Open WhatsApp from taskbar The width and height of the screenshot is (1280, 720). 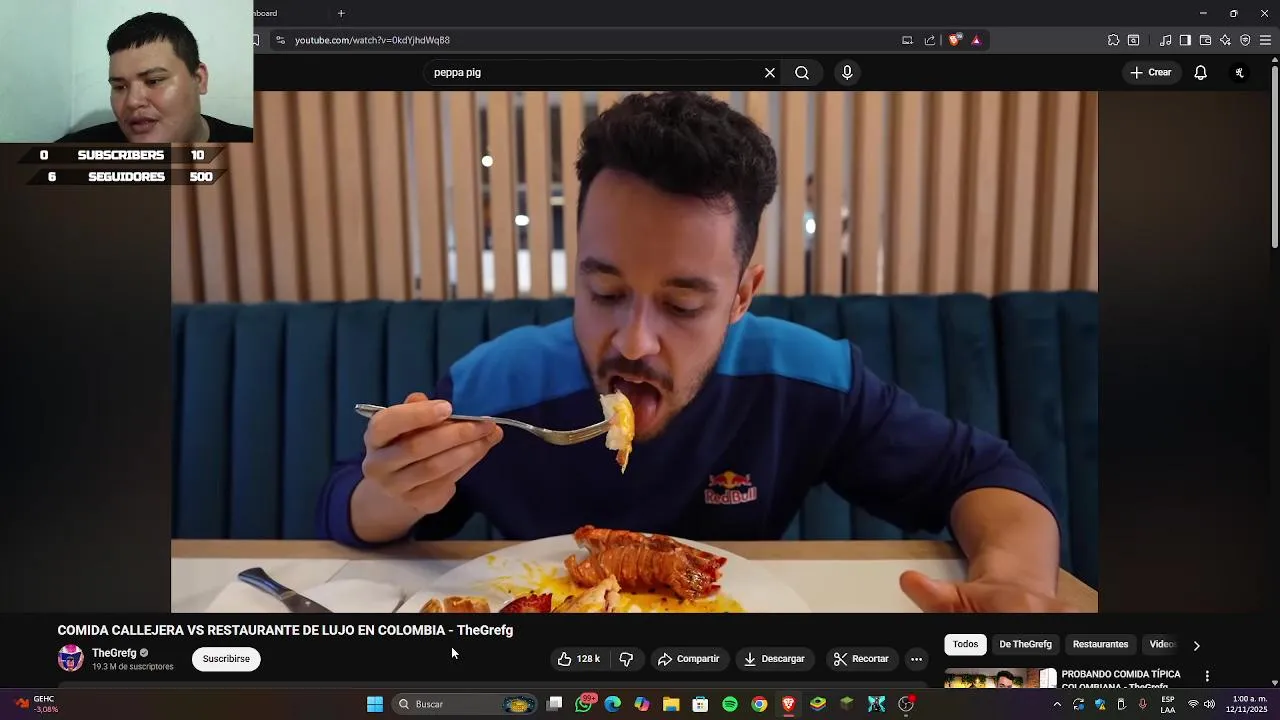[584, 704]
